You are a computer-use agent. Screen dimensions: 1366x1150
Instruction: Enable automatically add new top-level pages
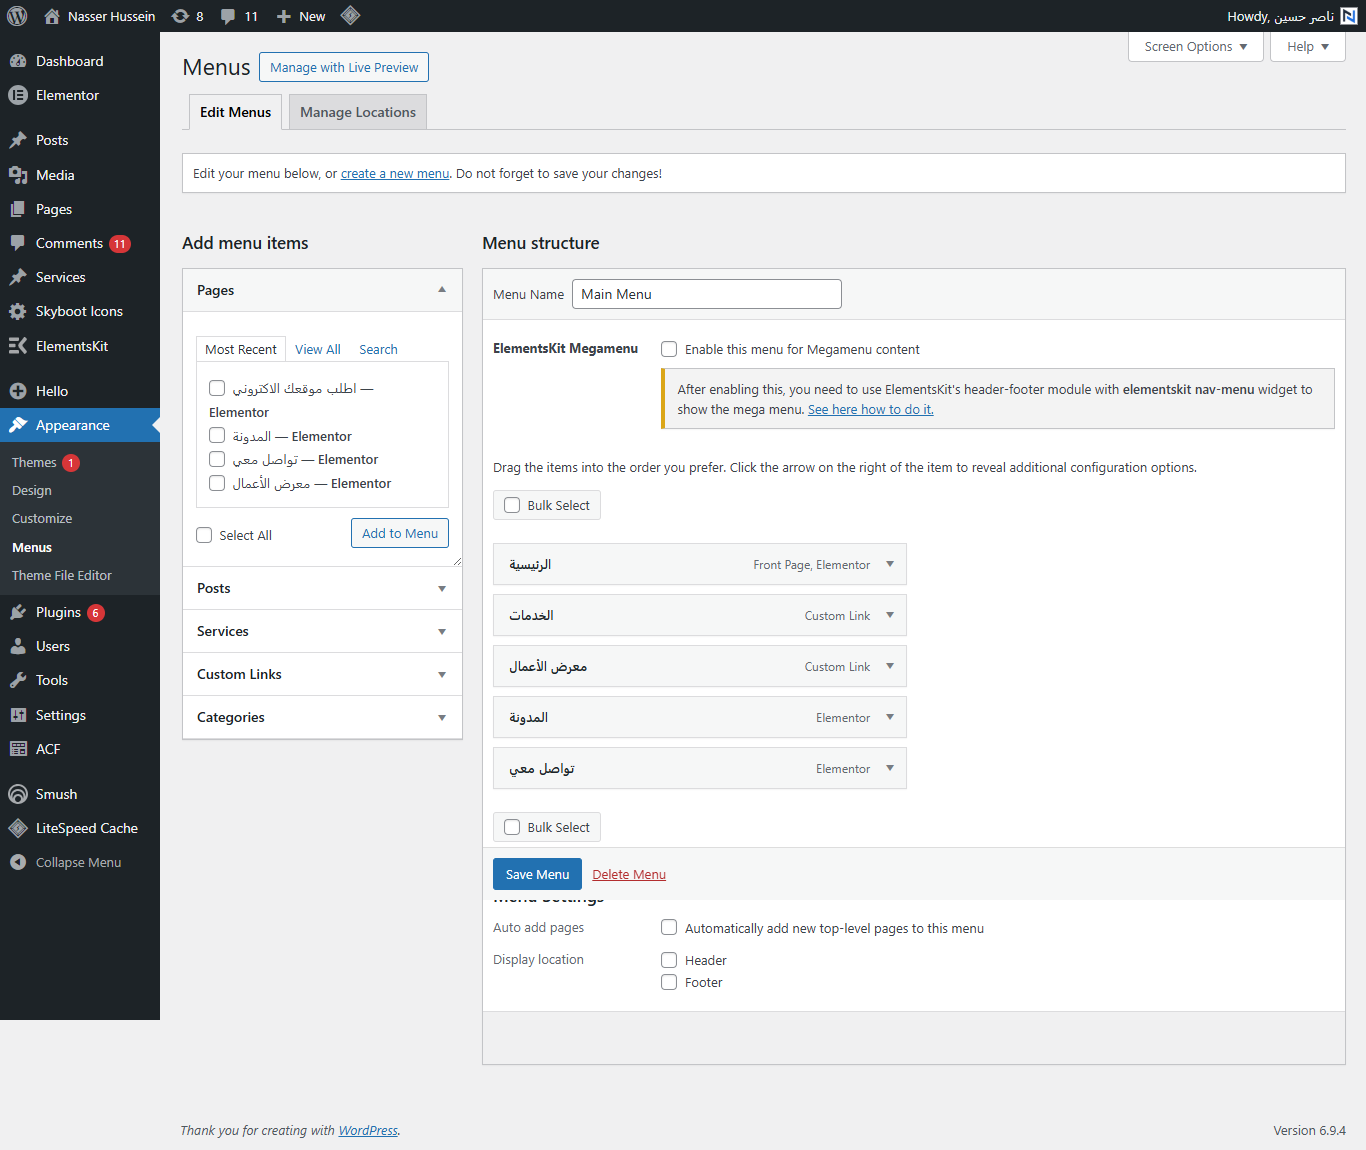point(669,927)
